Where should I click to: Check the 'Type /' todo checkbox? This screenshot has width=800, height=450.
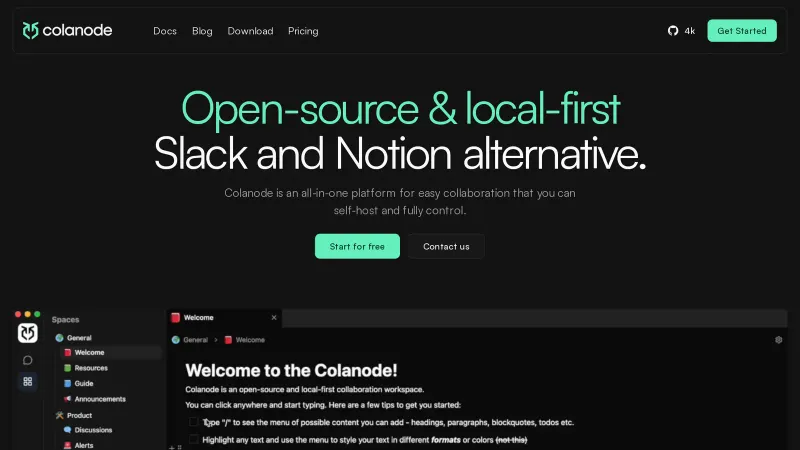[x=193, y=422]
